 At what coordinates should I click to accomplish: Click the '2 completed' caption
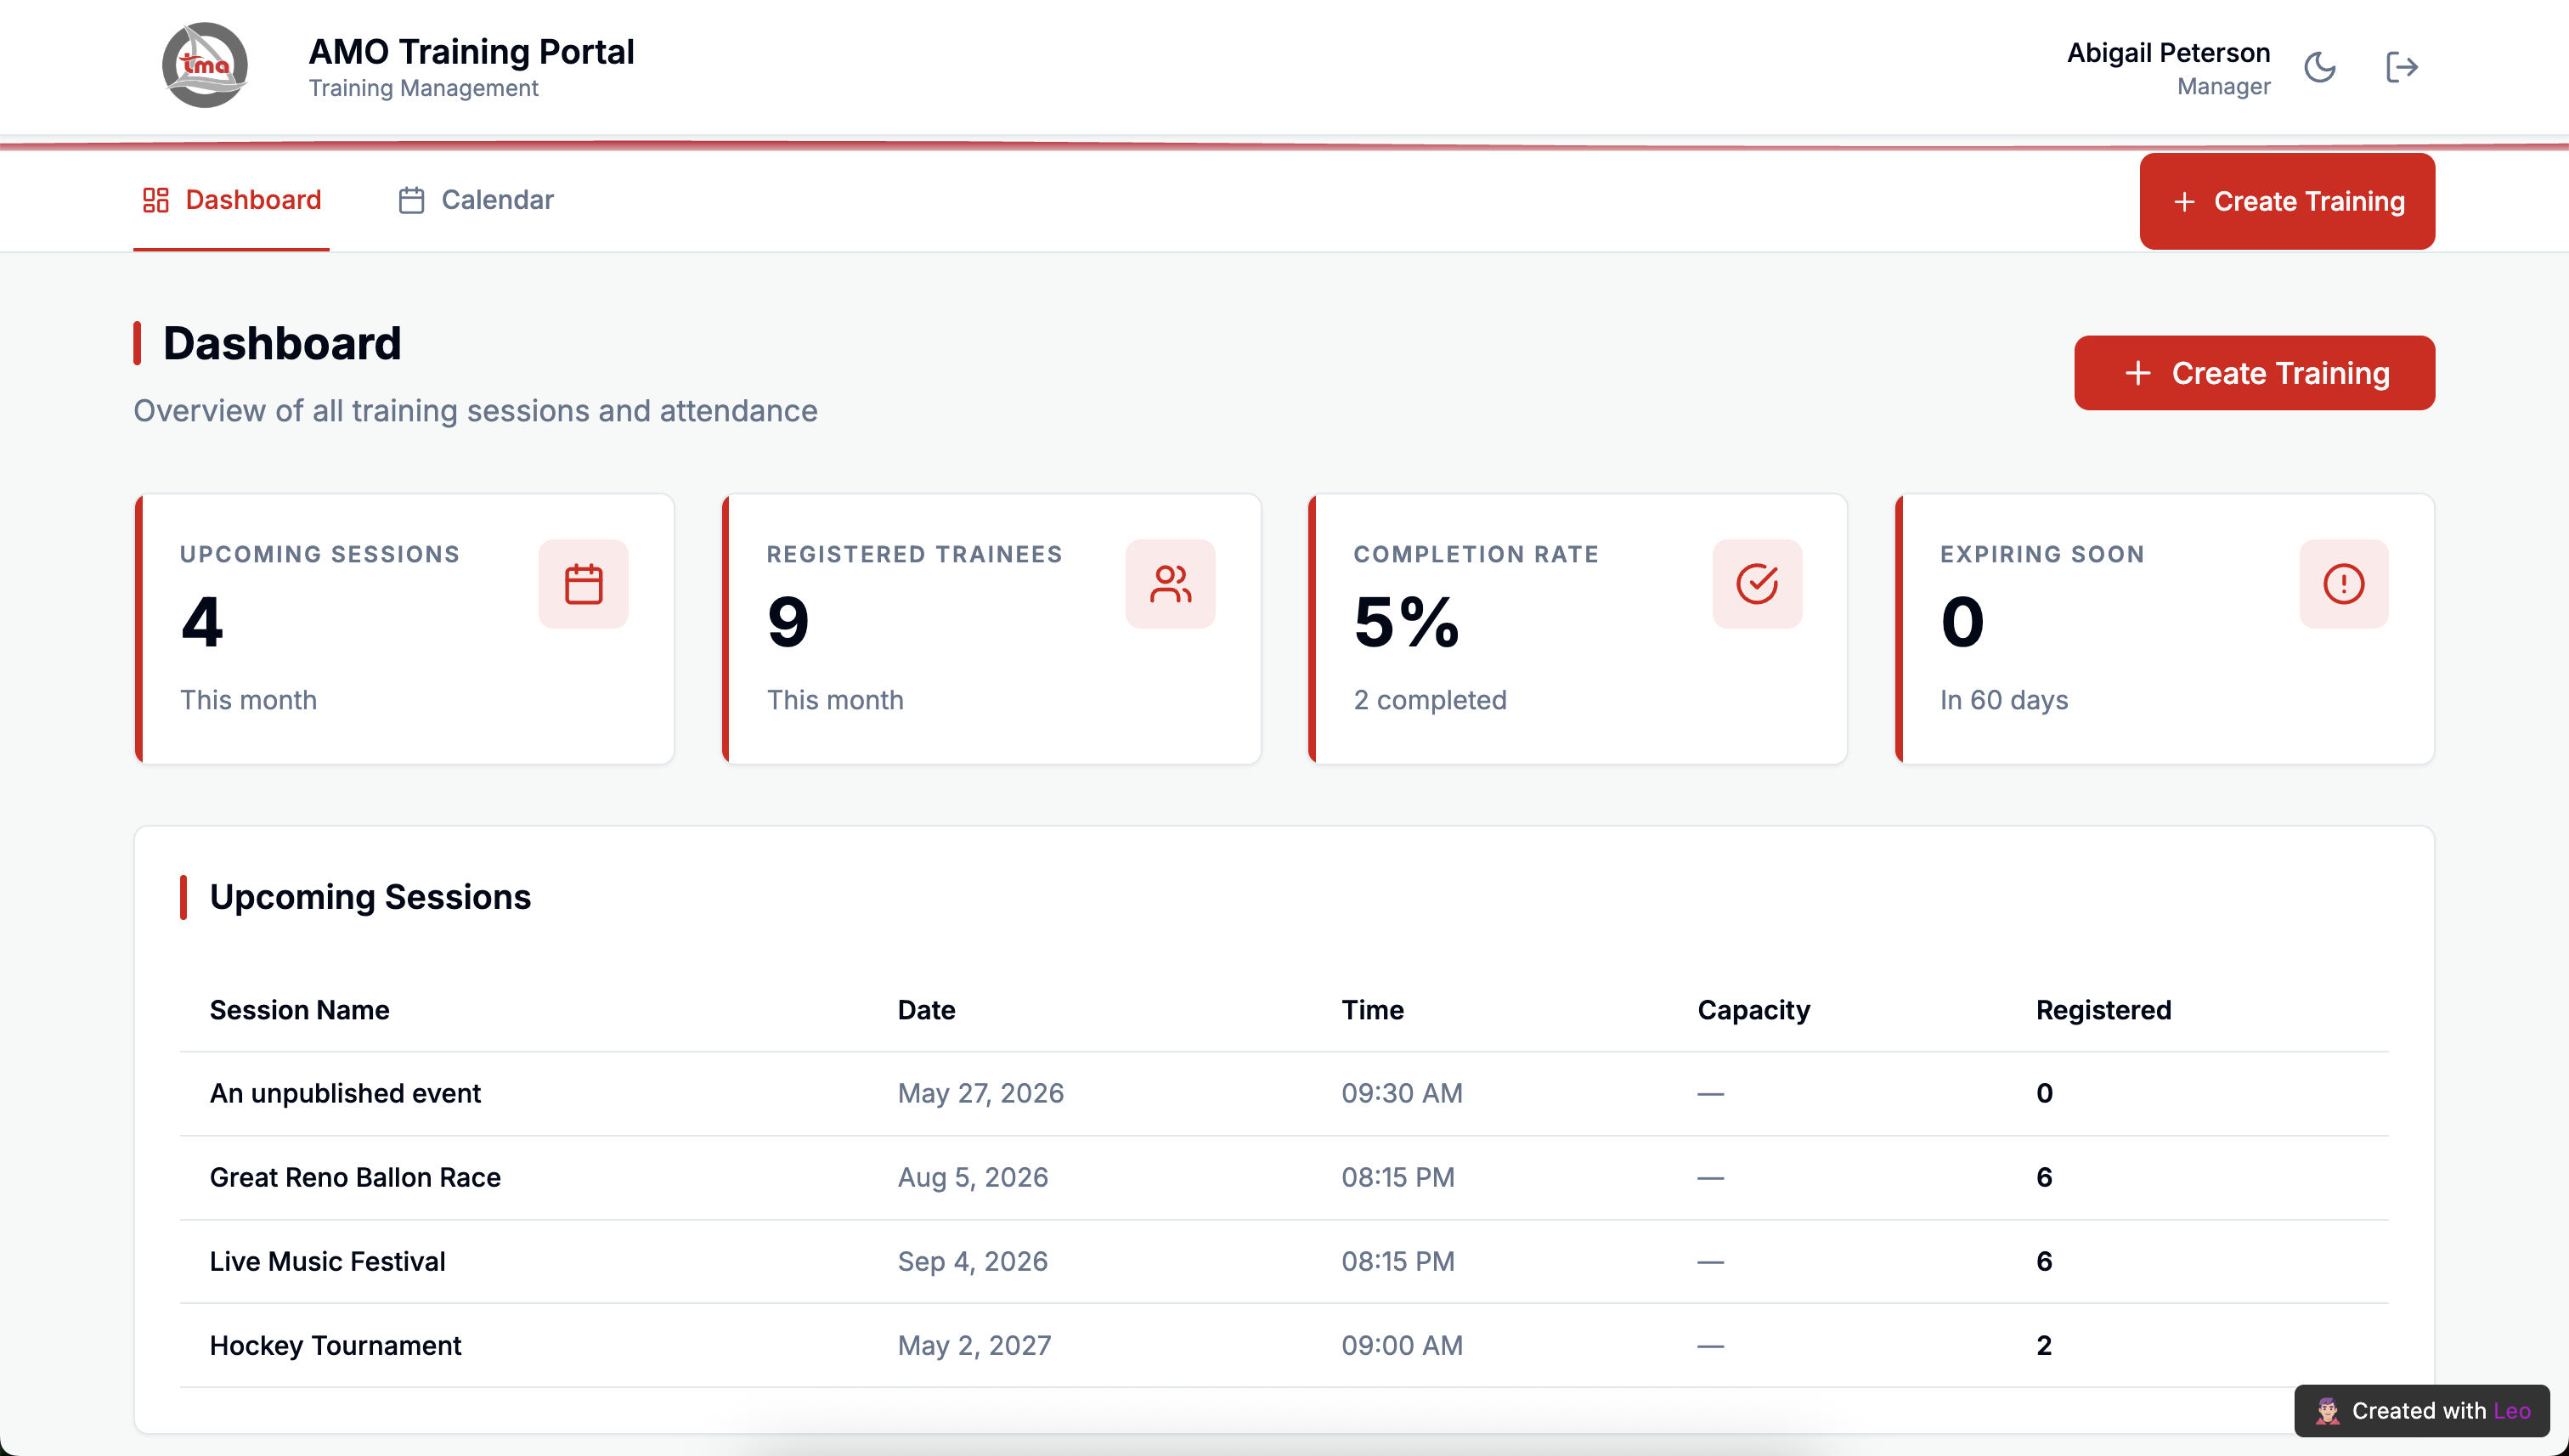pyautogui.click(x=1430, y=700)
